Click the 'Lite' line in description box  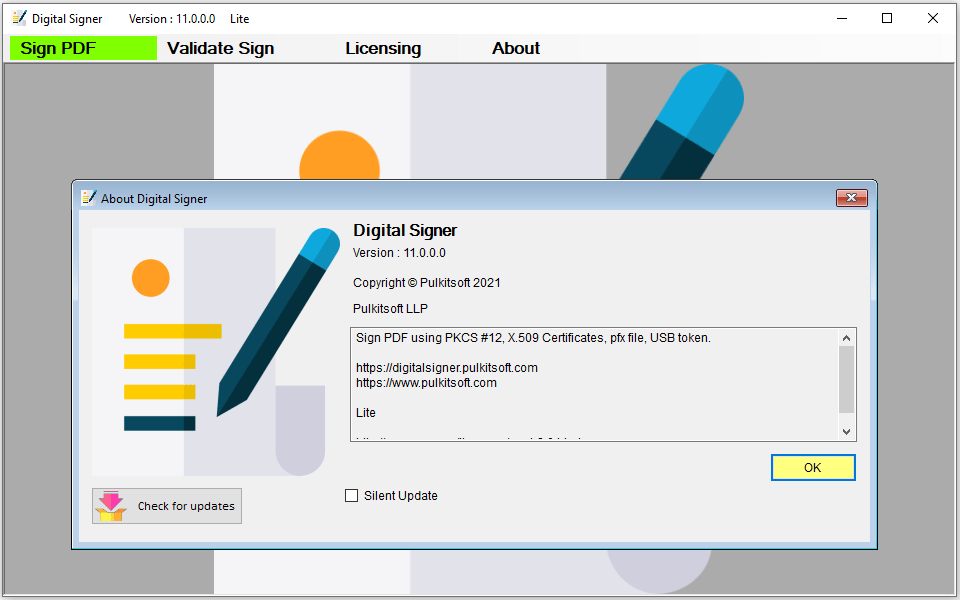pos(366,413)
